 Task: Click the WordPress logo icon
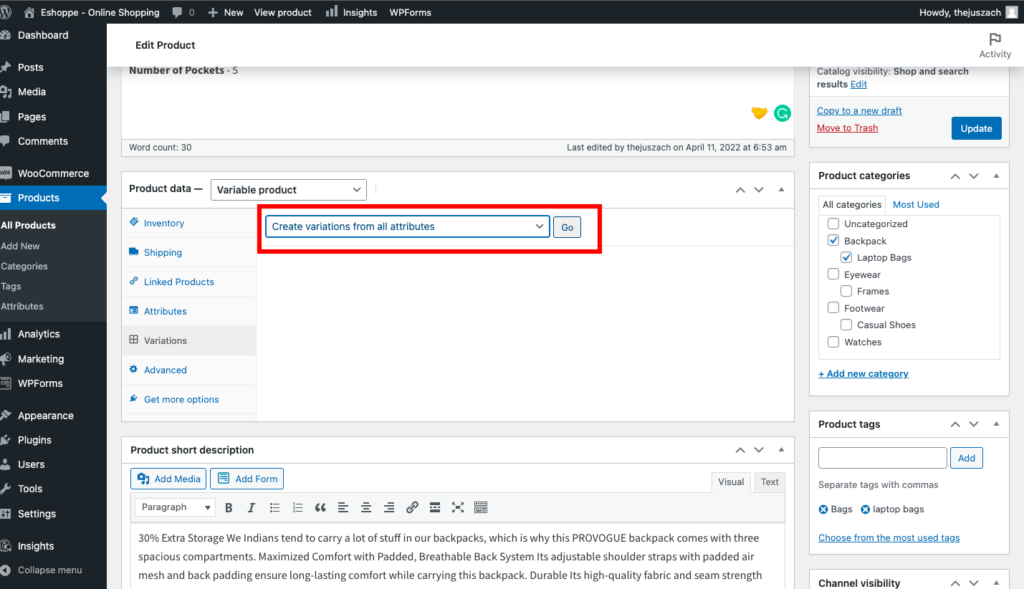tap(6, 12)
